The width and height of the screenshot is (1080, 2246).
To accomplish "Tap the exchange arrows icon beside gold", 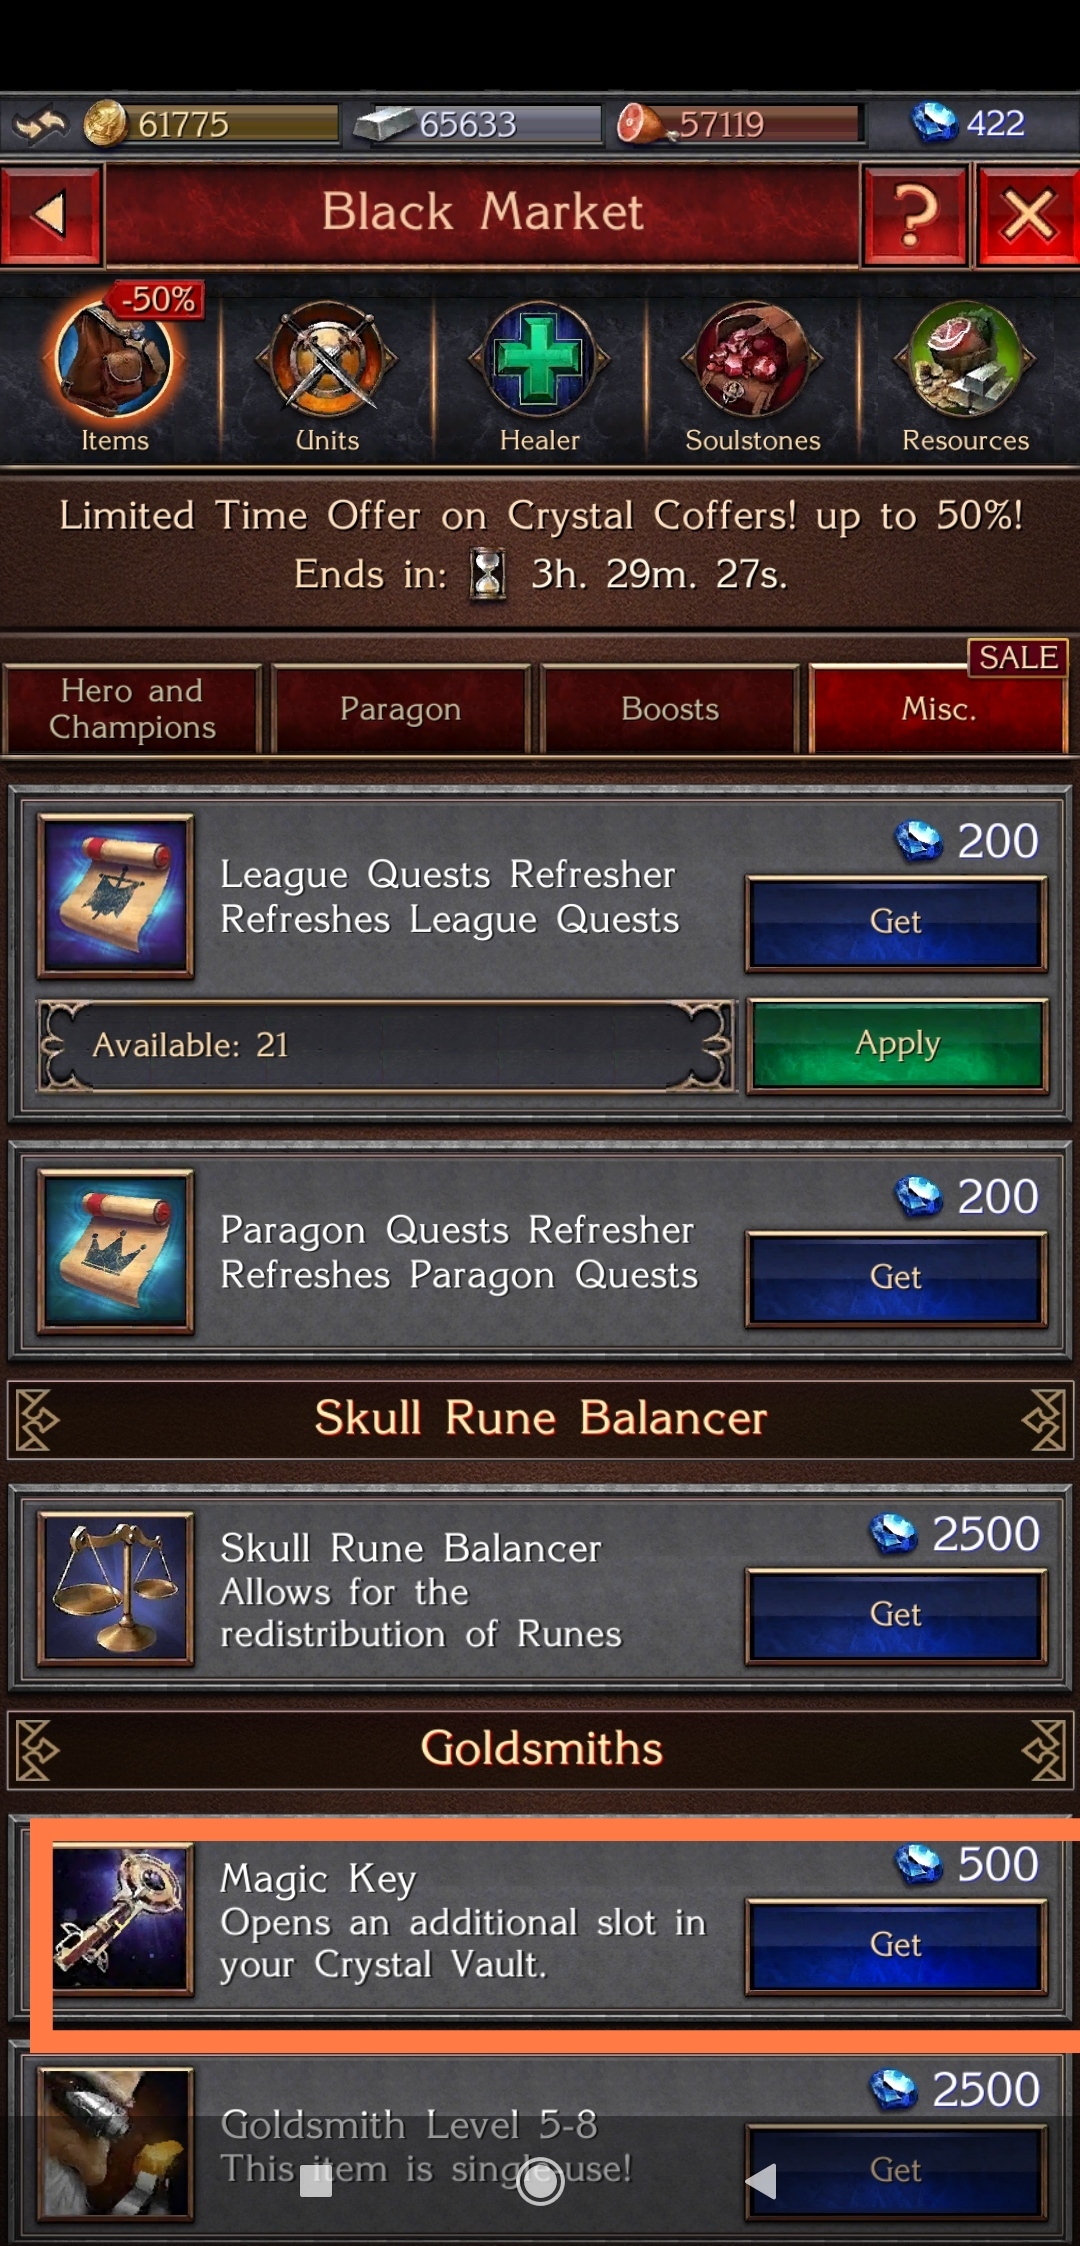I will 40,125.
